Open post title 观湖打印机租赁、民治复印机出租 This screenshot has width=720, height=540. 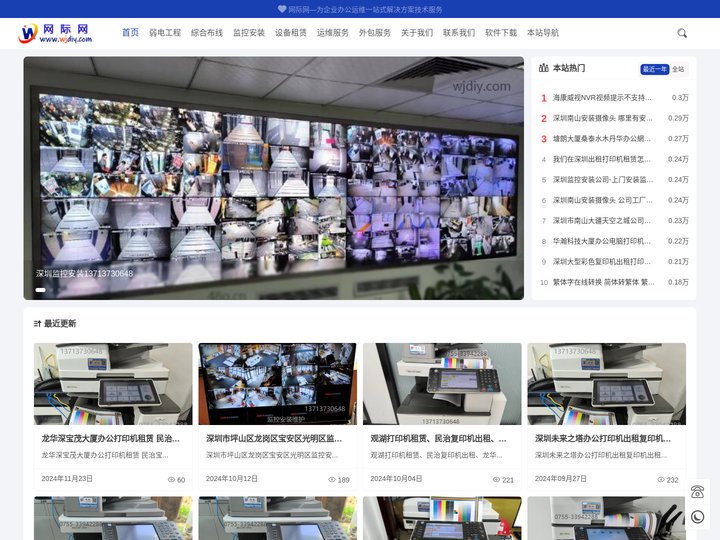click(x=439, y=439)
